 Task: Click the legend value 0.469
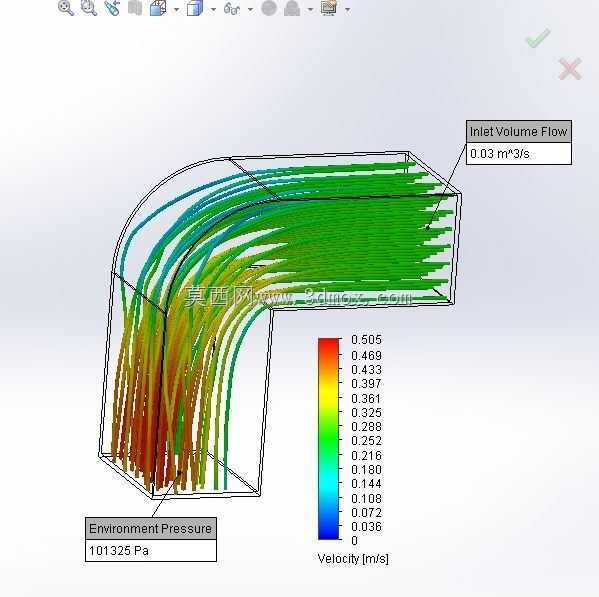tap(366, 356)
